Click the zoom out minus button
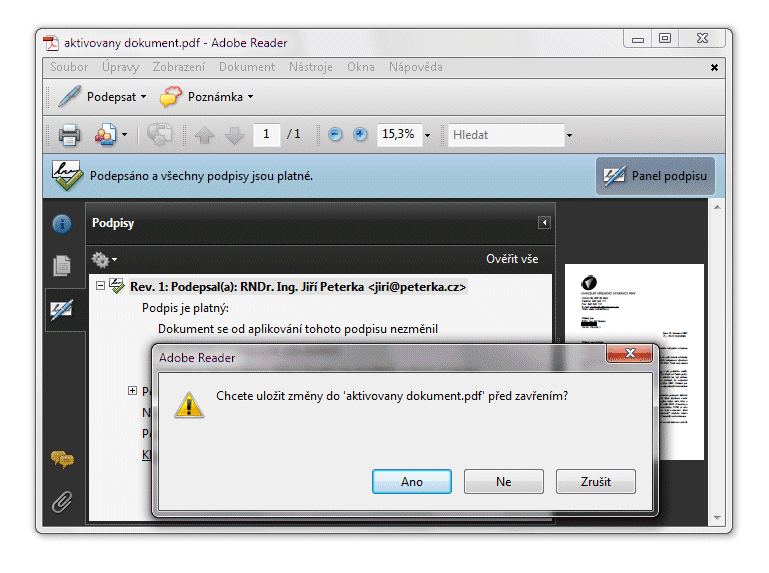Screen dimensions: 769x573 click(335, 134)
